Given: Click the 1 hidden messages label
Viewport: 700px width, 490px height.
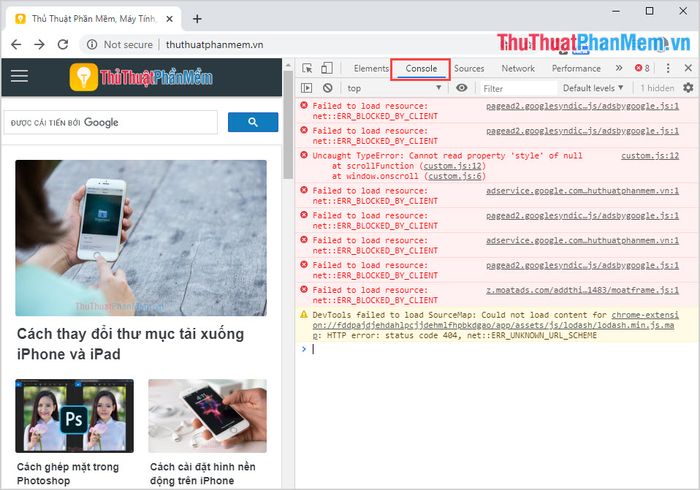Looking at the screenshot, I should tap(657, 88).
